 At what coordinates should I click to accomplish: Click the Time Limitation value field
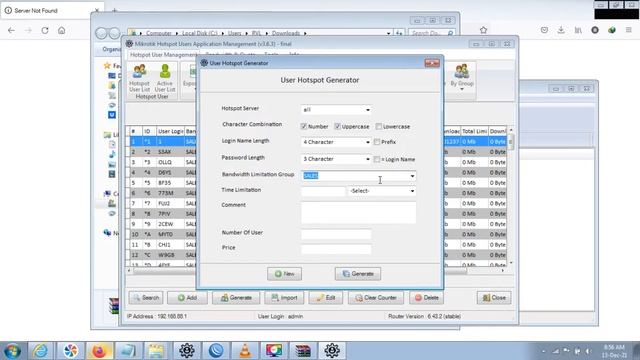pos(323,191)
